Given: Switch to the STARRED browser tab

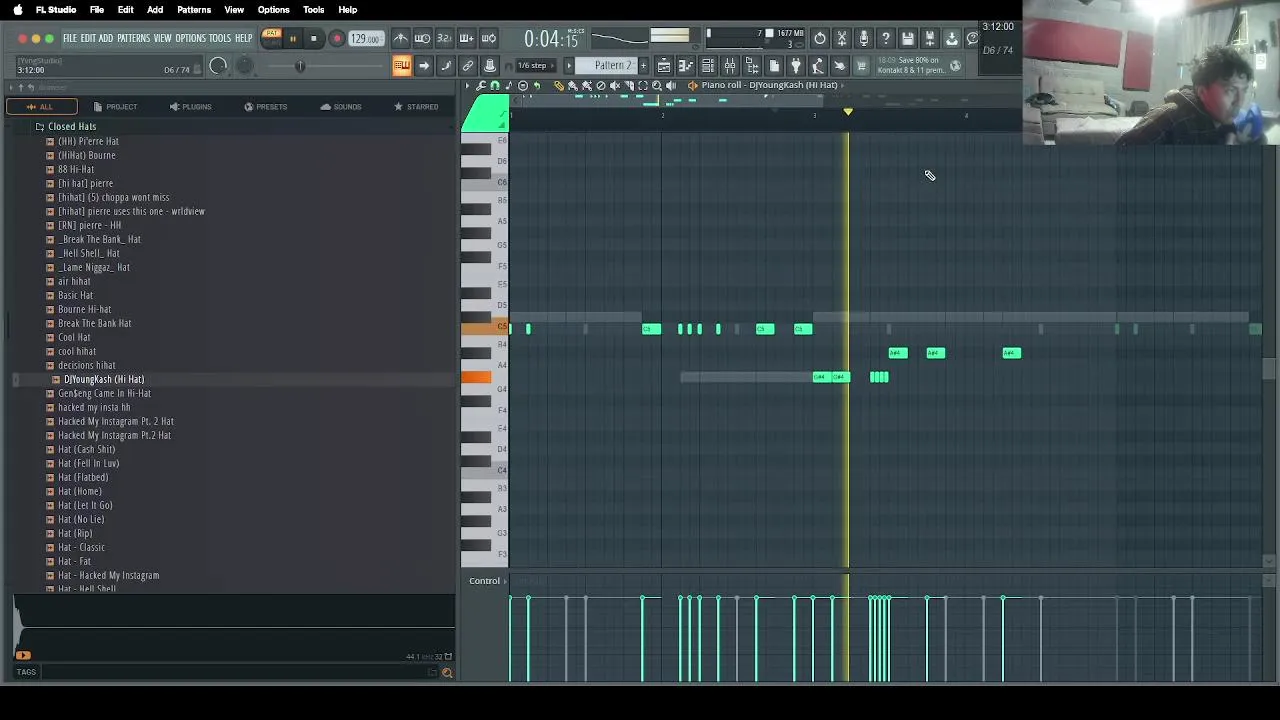Looking at the screenshot, I should (x=416, y=106).
